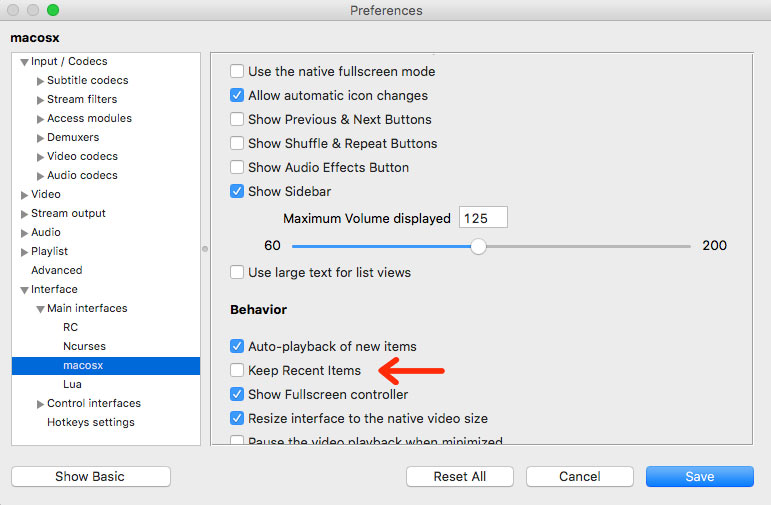
Task: Select Advanced in the sidebar tree
Action: click(x=57, y=270)
